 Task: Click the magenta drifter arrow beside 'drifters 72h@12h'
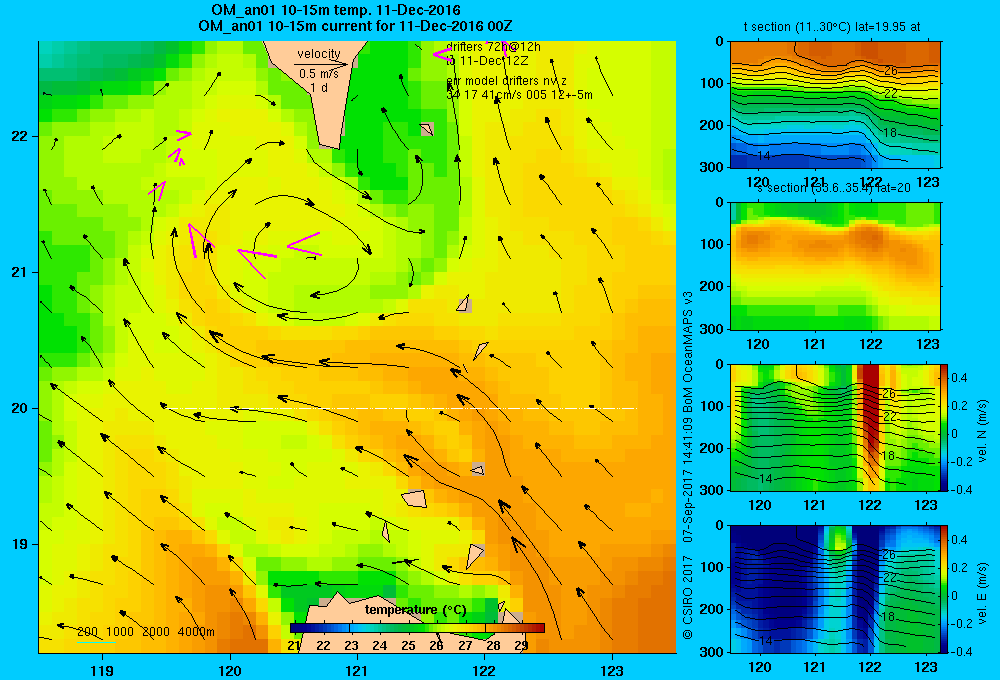click(443, 54)
